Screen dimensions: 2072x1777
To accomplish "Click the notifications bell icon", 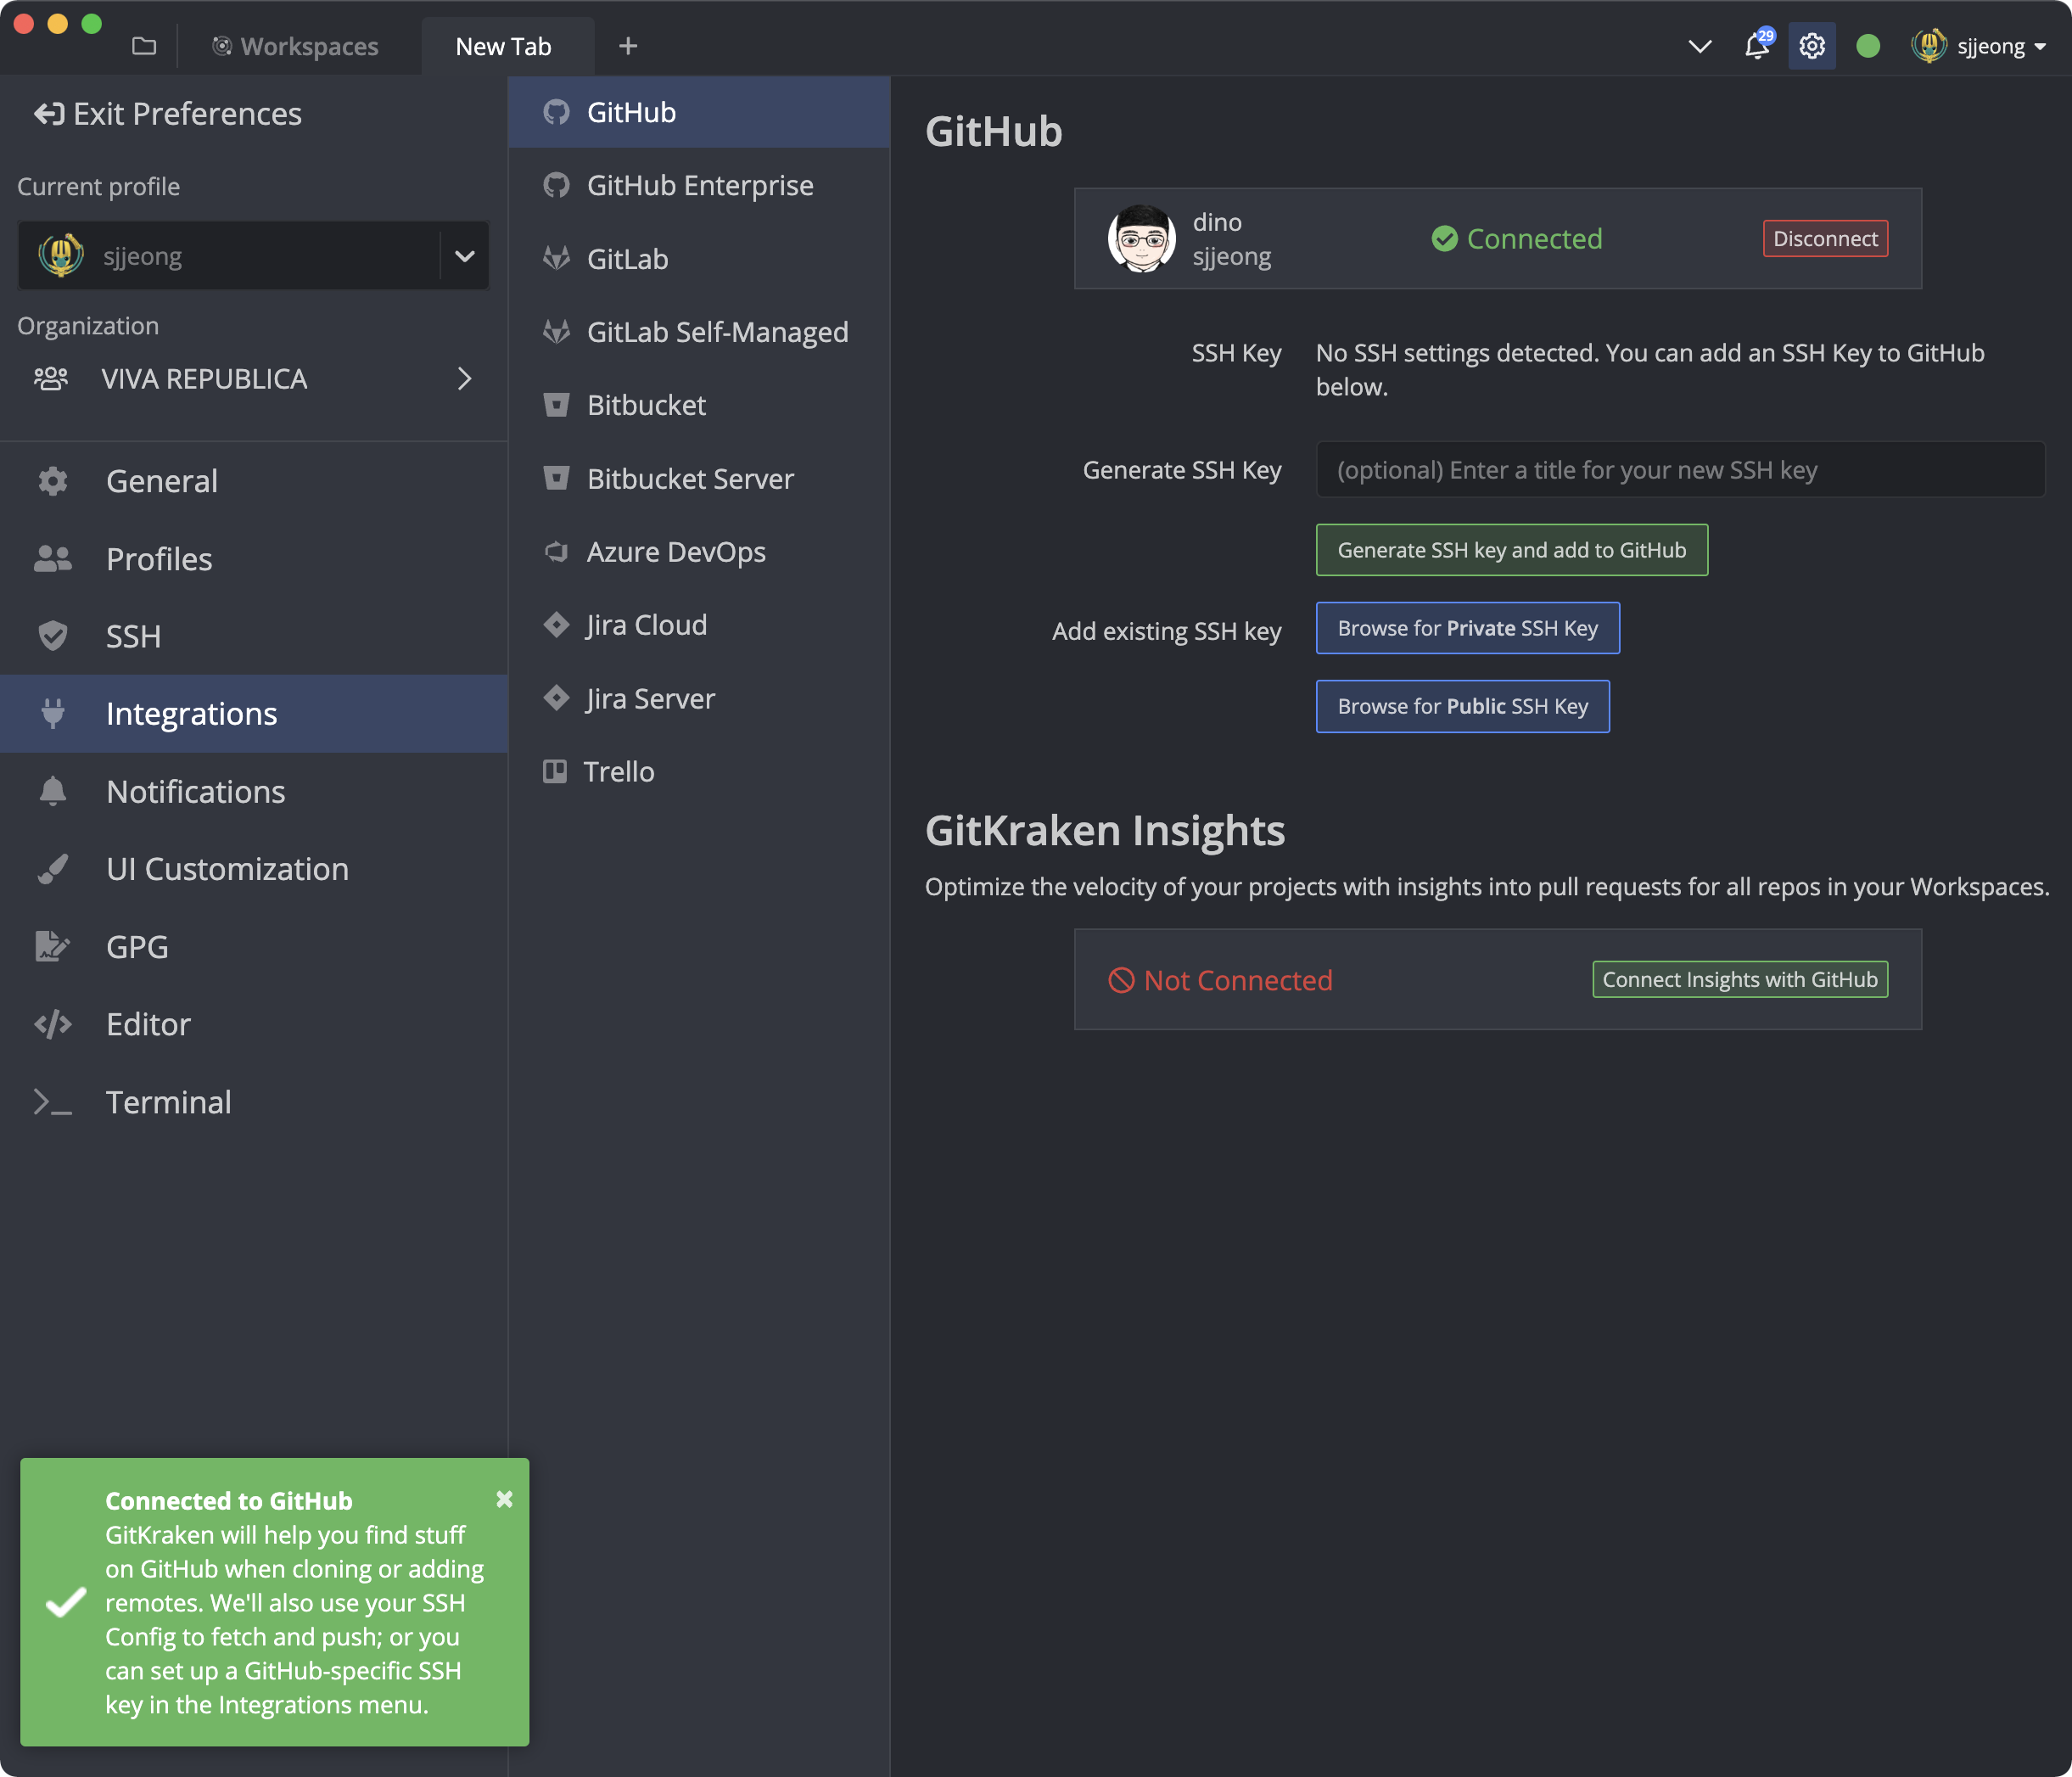I will pyautogui.click(x=1756, y=46).
